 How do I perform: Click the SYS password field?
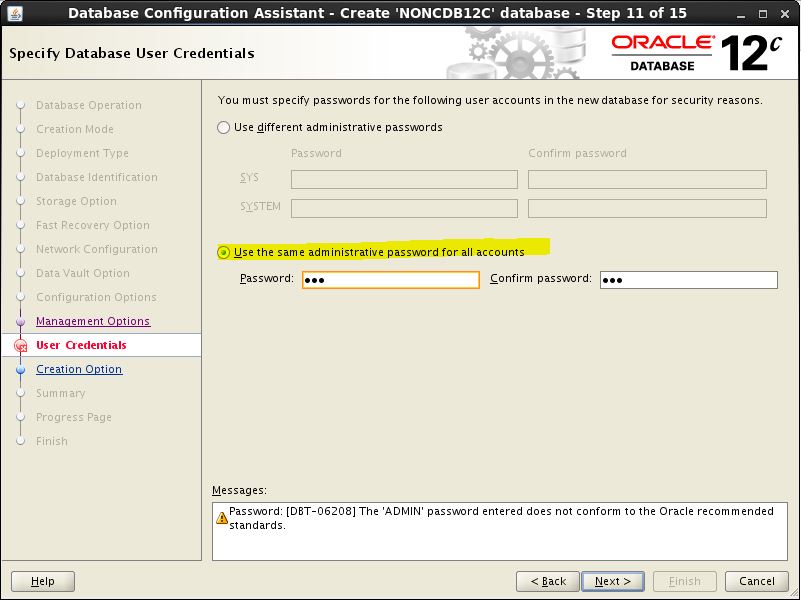point(404,180)
